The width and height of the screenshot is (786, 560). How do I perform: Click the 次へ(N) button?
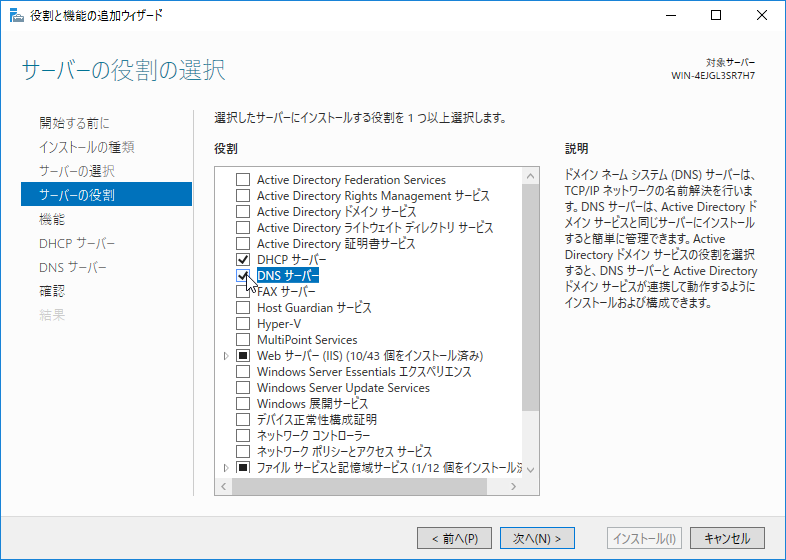pyautogui.click(x=537, y=538)
